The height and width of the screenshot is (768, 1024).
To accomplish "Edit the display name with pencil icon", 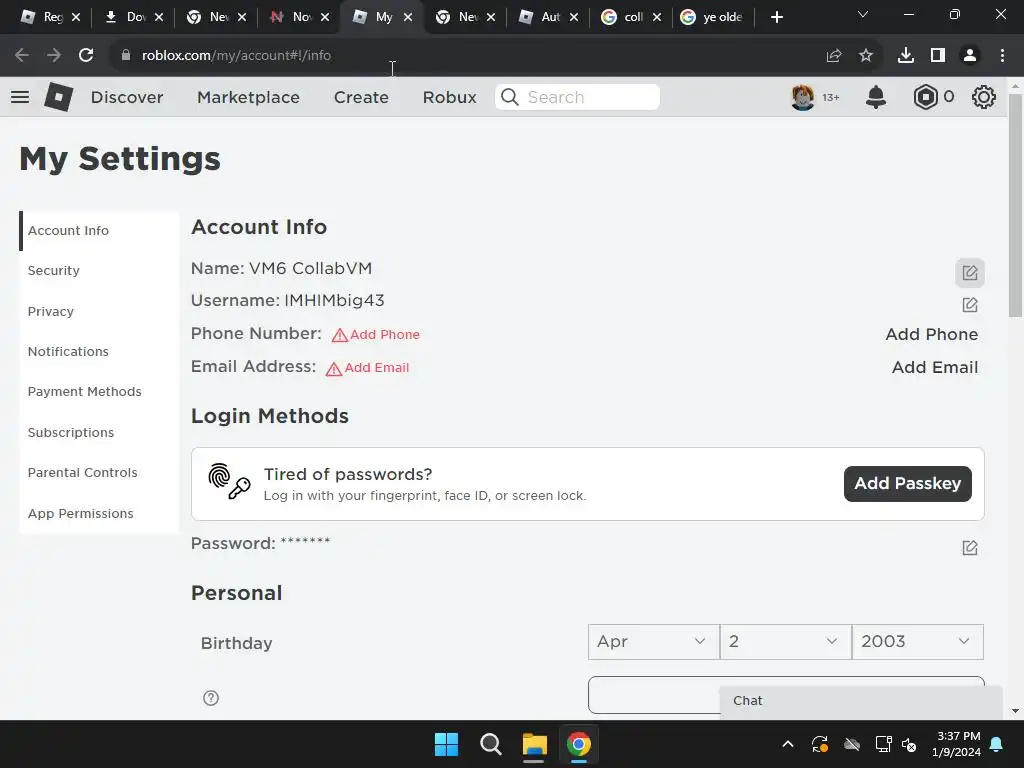I will coord(970,273).
